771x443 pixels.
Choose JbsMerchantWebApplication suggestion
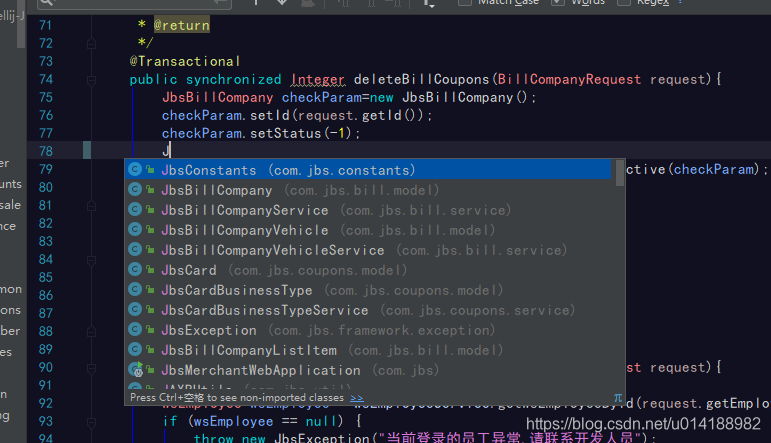(x=368, y=370)
